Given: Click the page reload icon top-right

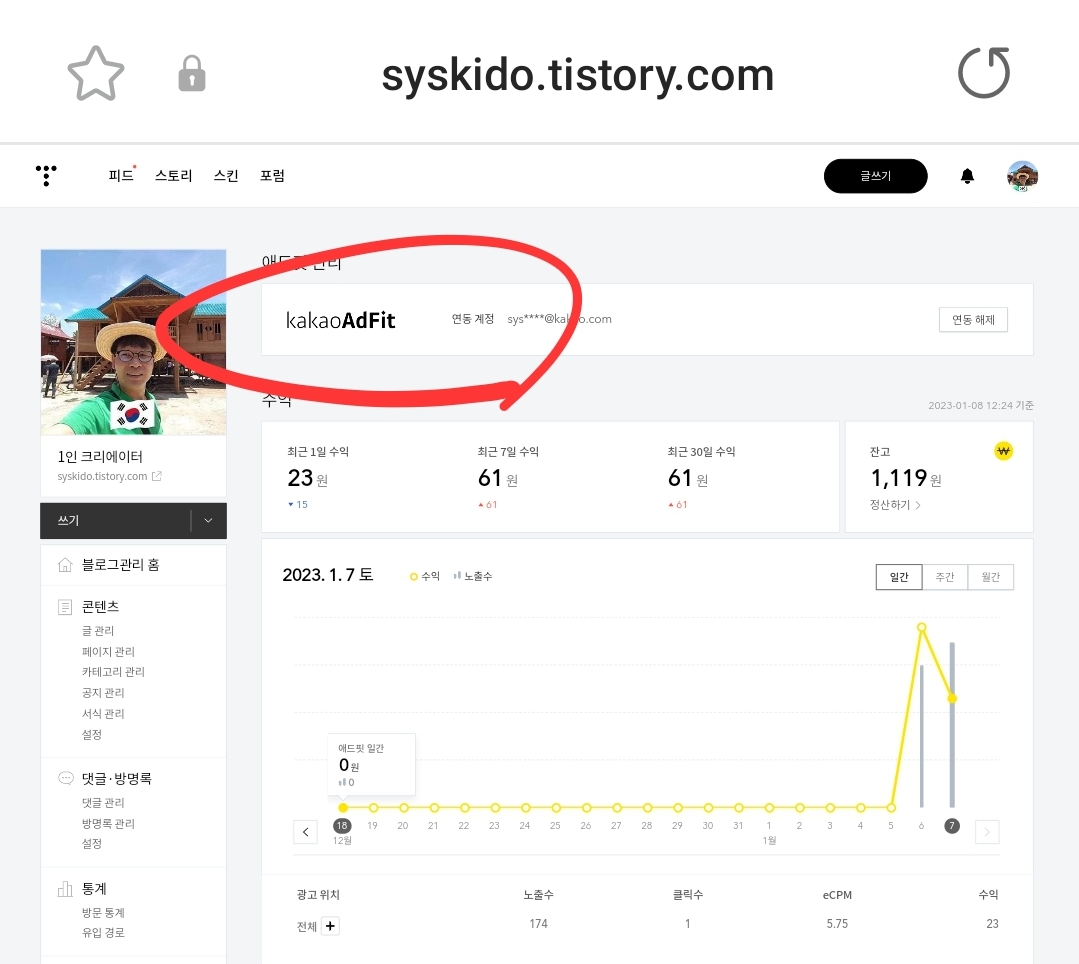Looking at the screenshot, I should pyautogui.click(x=983, y=72).
